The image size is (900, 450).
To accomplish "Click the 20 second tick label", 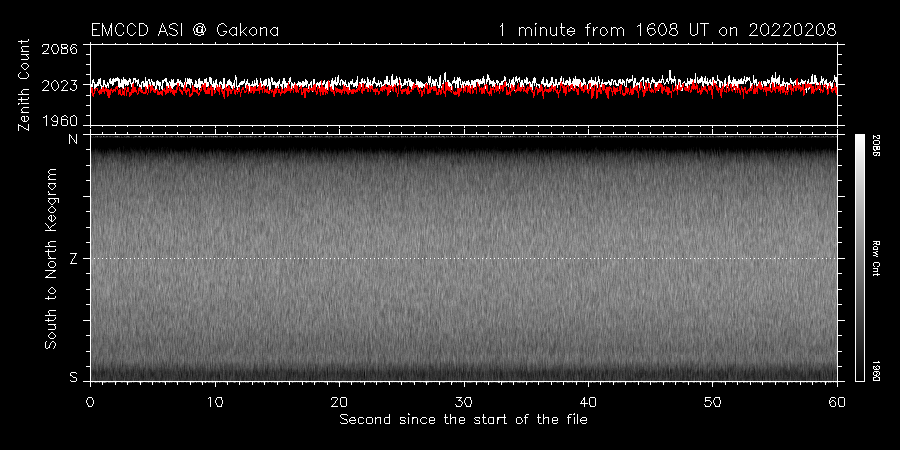I will point(339,401).
